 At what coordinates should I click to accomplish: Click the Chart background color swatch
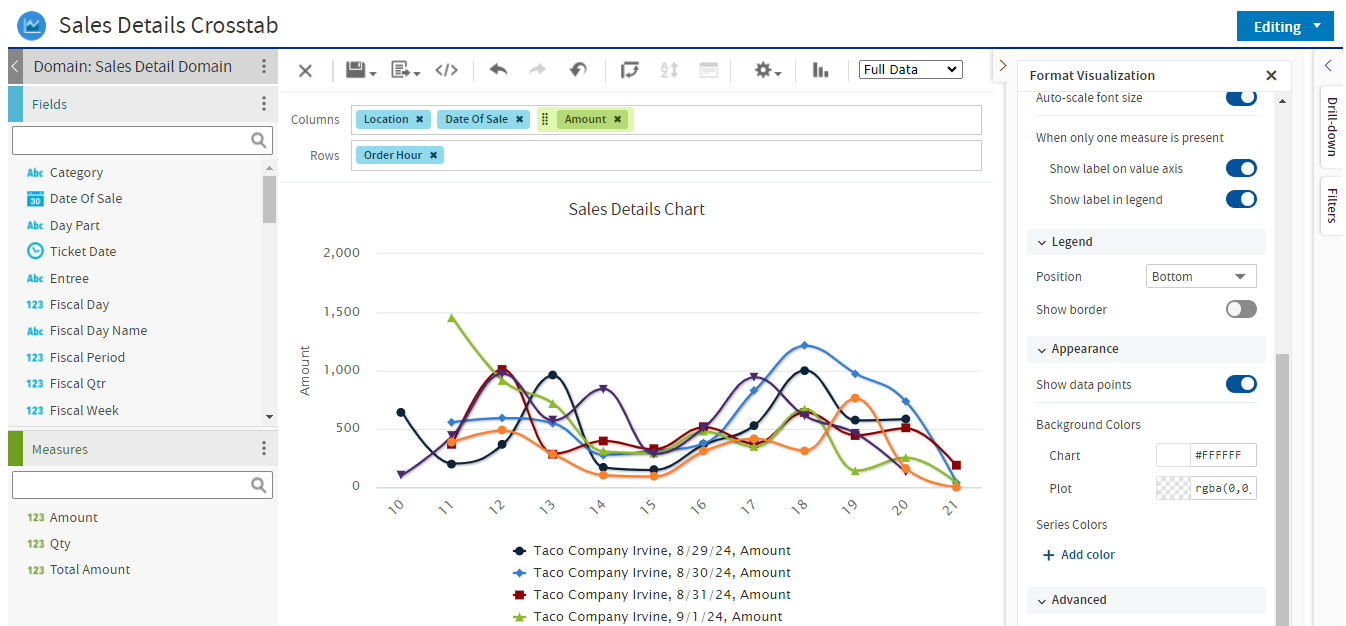point(1173,455)
